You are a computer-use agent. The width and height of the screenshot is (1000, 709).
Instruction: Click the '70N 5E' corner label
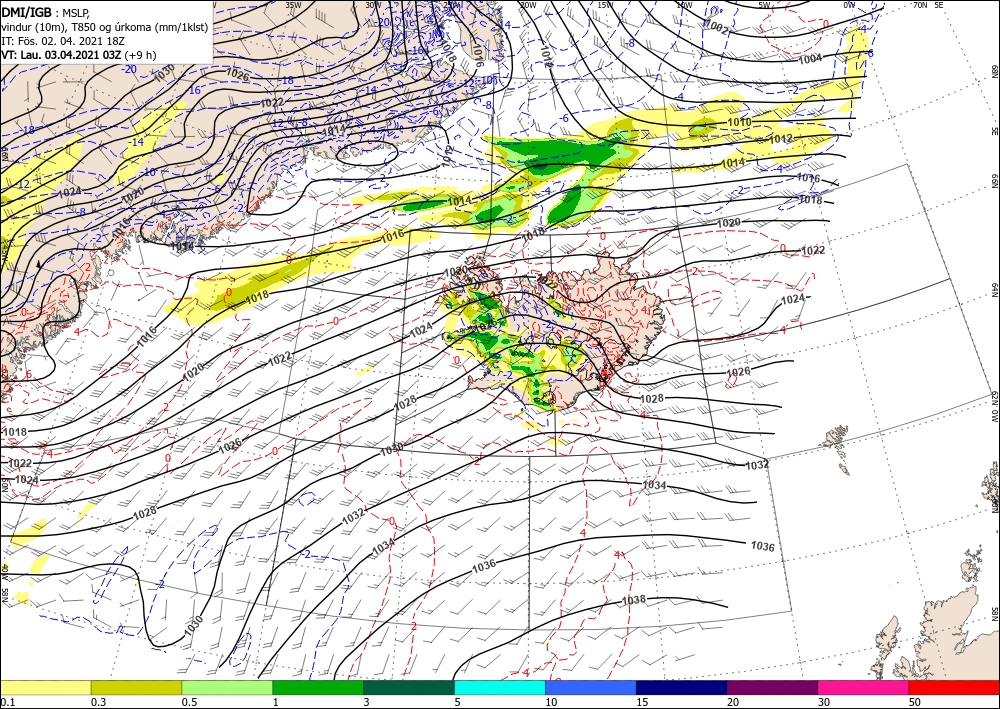pos(928,5)
